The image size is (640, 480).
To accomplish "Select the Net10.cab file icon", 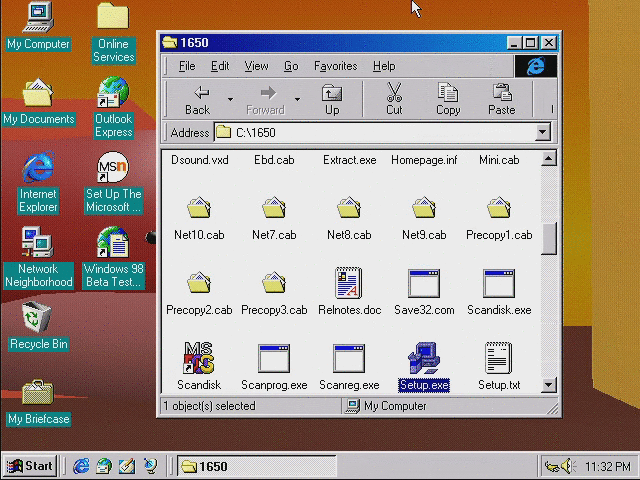I will click(x=199, y=207).
